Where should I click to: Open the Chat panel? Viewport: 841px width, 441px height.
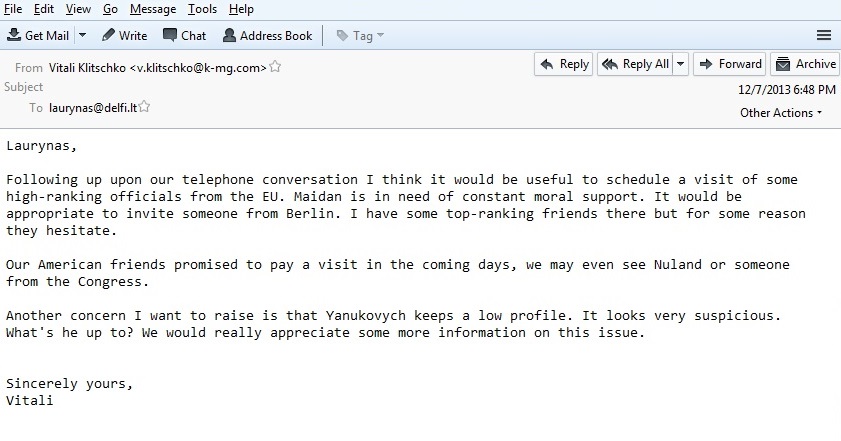click(x=184, y=35)
